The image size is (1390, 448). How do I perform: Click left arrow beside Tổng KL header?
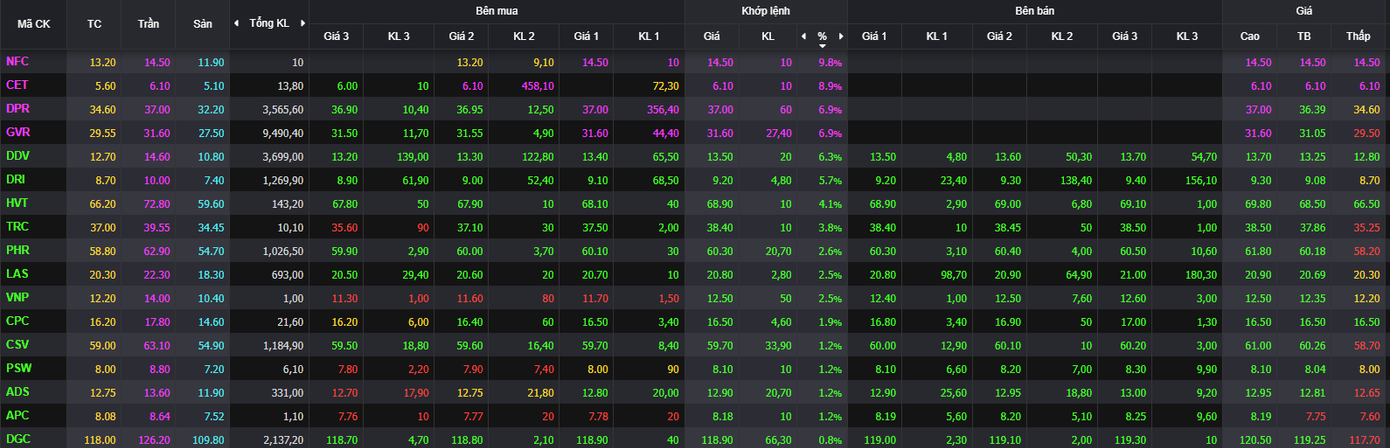click(x=236, y=23)
